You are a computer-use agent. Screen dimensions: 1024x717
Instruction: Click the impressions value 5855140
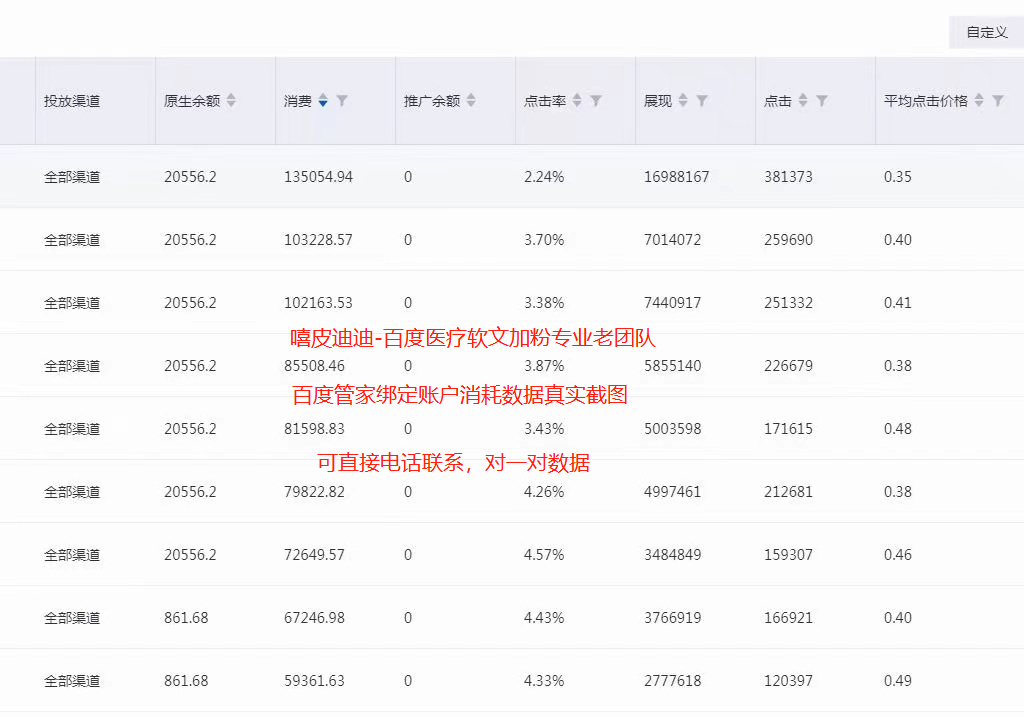pos(673,366)
